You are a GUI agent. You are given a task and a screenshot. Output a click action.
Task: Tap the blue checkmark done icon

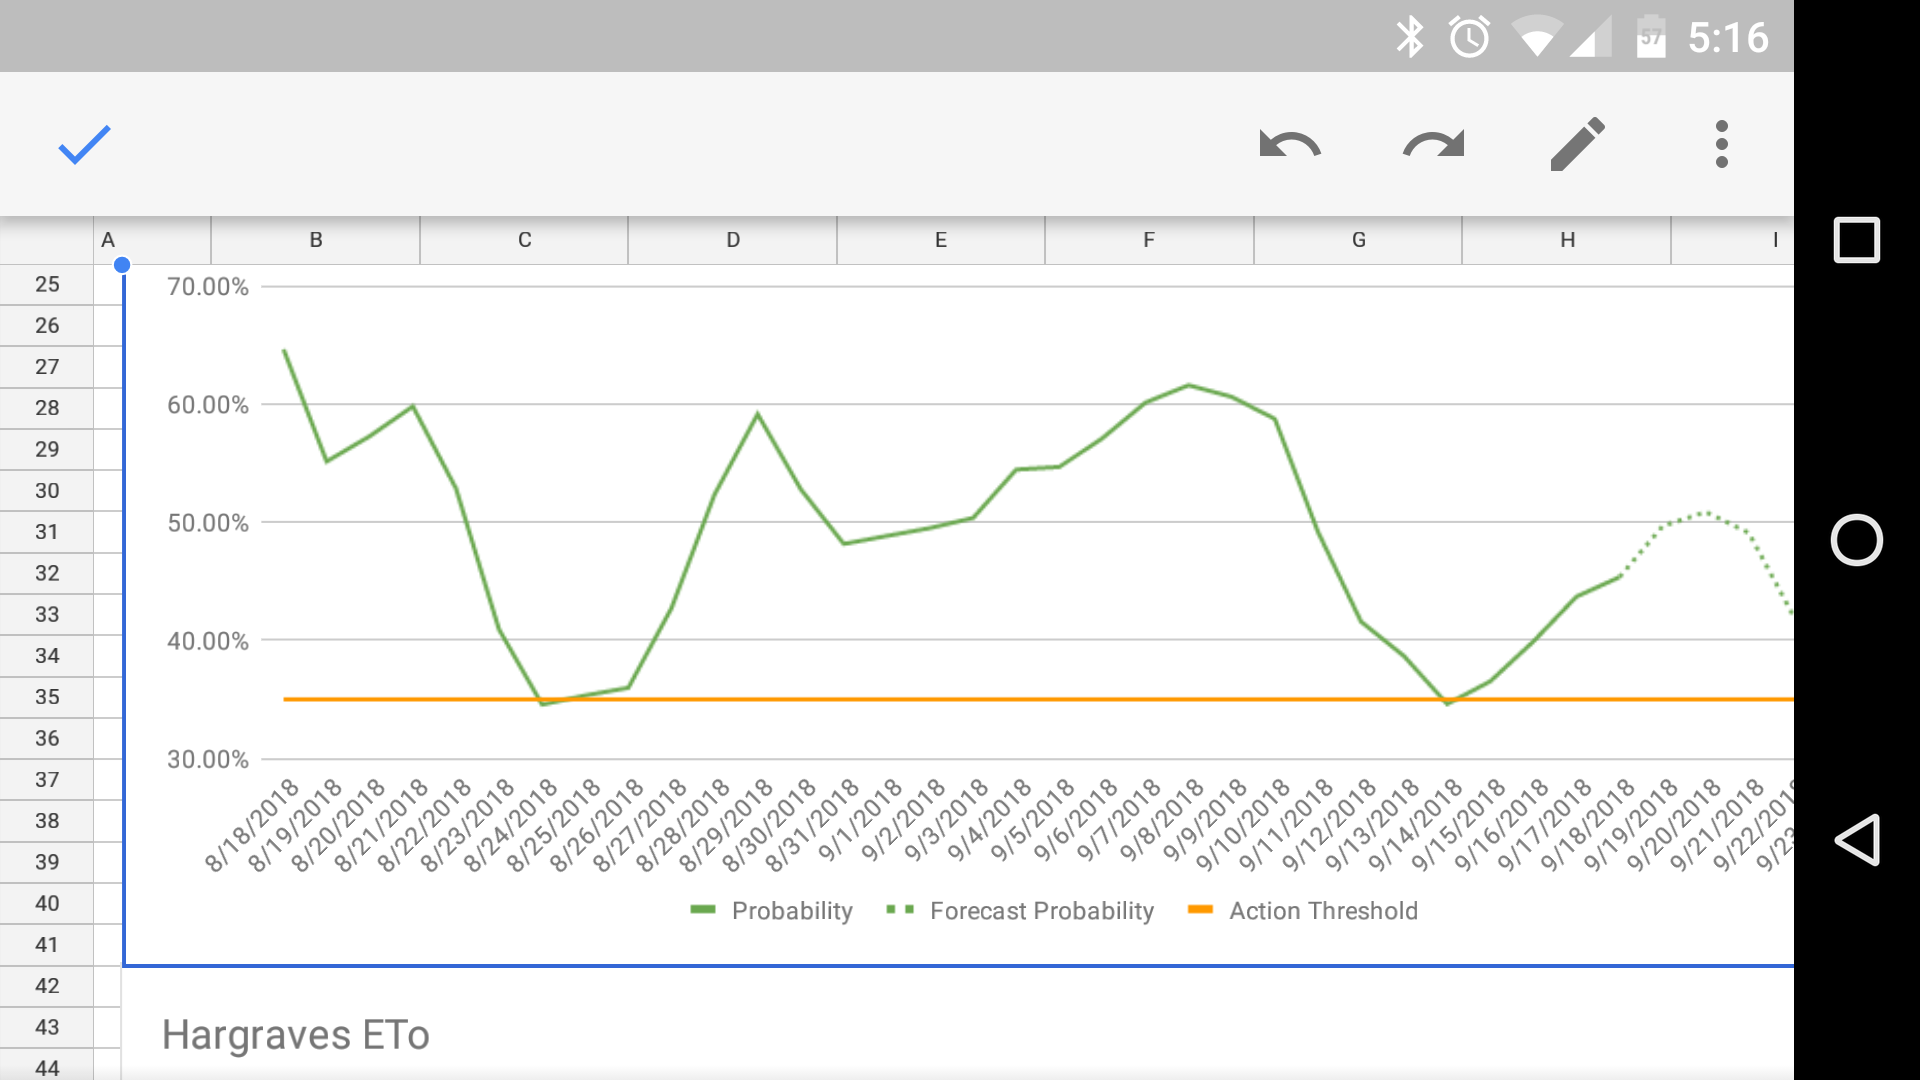84,145
